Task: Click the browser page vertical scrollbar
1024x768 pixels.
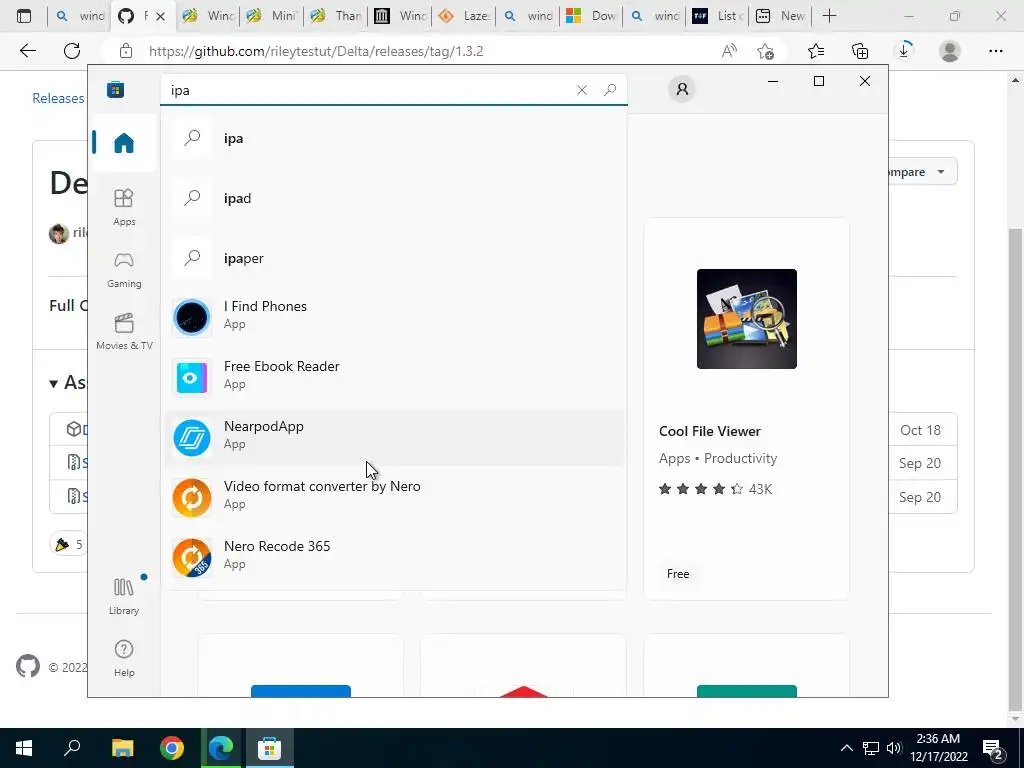Action: pyautogui.click(x=1015, y=468)
